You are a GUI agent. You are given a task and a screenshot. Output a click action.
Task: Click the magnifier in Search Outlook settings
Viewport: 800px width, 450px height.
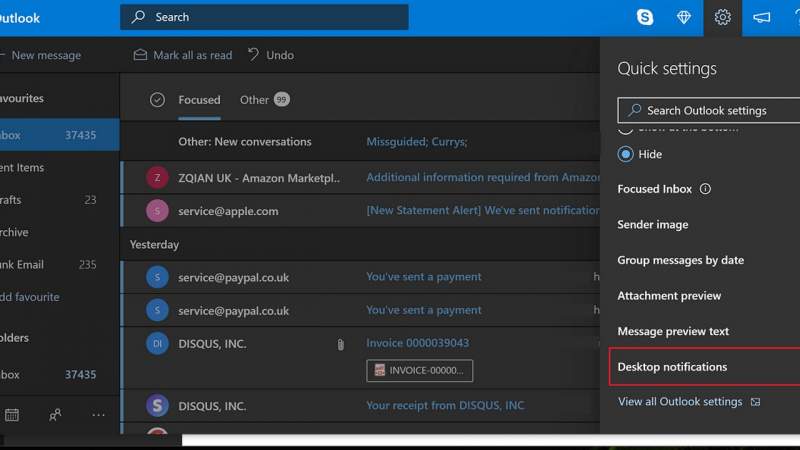(x=635, y=110)
